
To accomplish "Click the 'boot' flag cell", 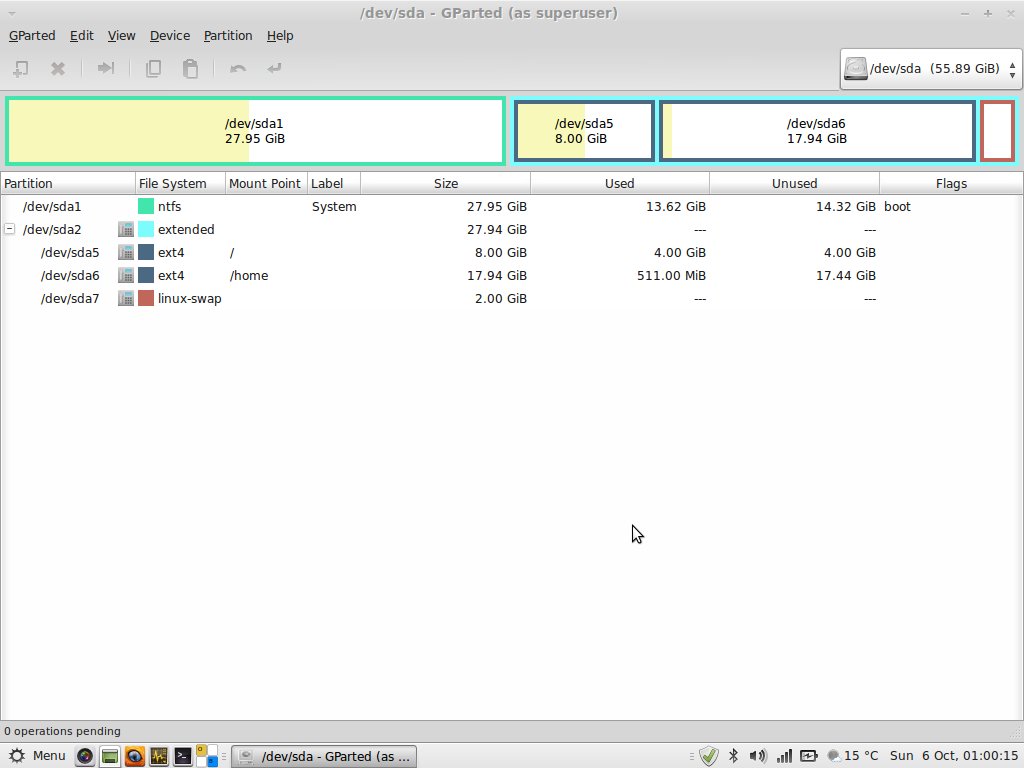I will click(897, 206).
